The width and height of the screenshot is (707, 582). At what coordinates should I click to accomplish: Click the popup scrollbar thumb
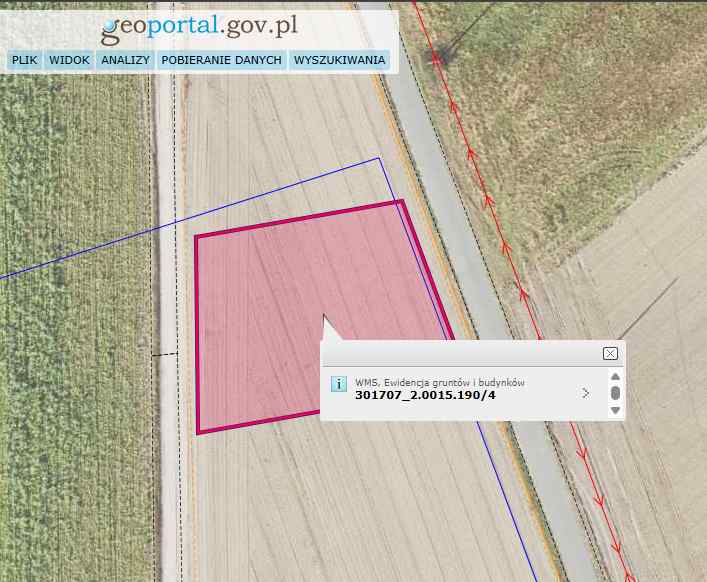615,393
